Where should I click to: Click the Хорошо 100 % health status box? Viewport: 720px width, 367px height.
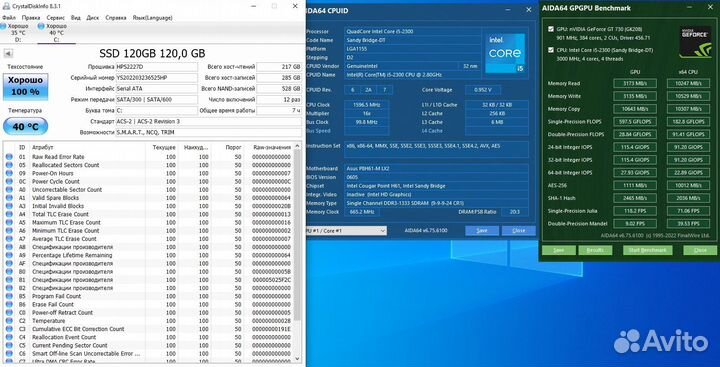pos(25,86)
